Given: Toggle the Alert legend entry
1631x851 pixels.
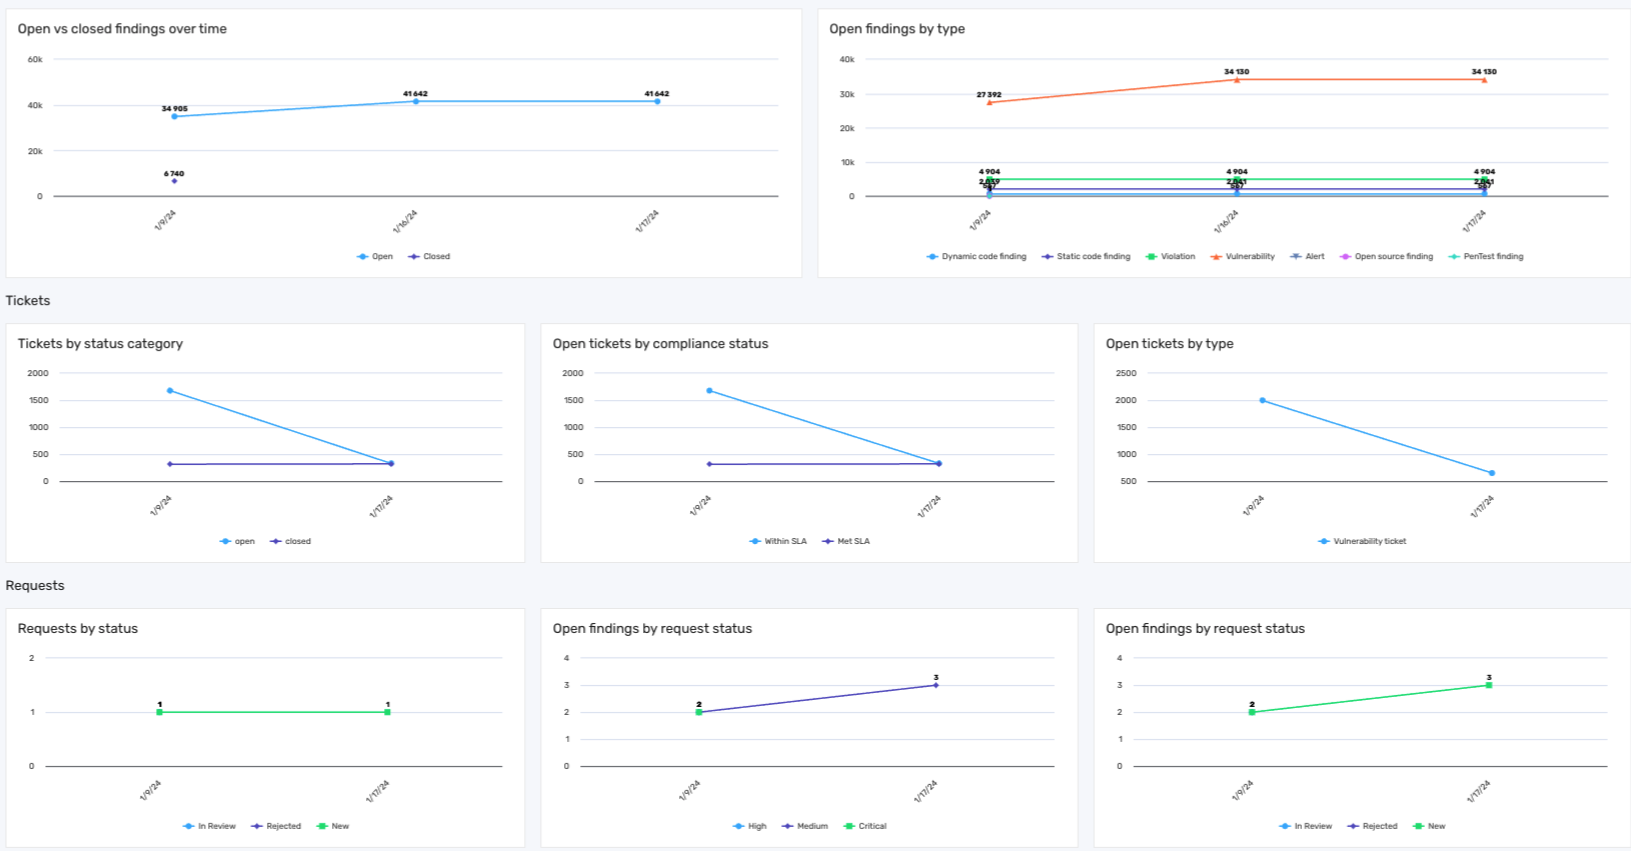Looking at the screenshot, I should pyautogui.click(x=1307, y=257).
